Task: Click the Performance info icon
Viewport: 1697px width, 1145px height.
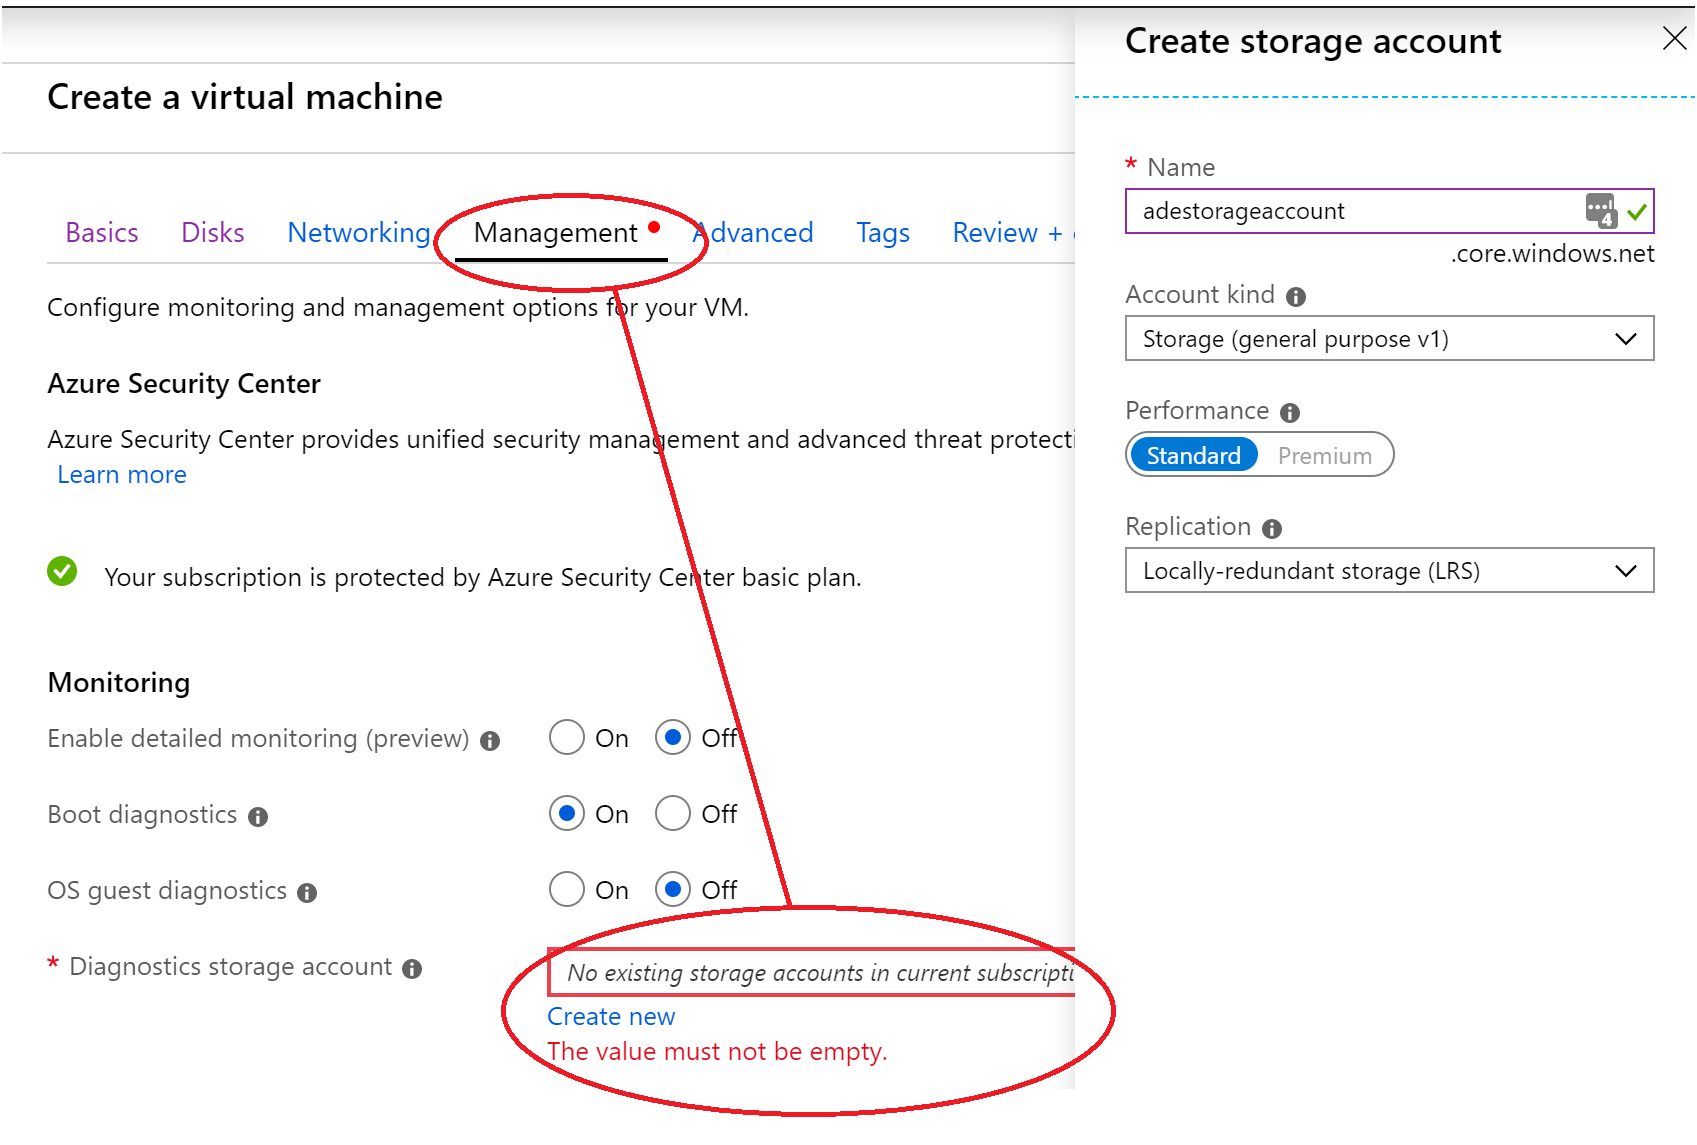Action: [x=1289, y=412]
